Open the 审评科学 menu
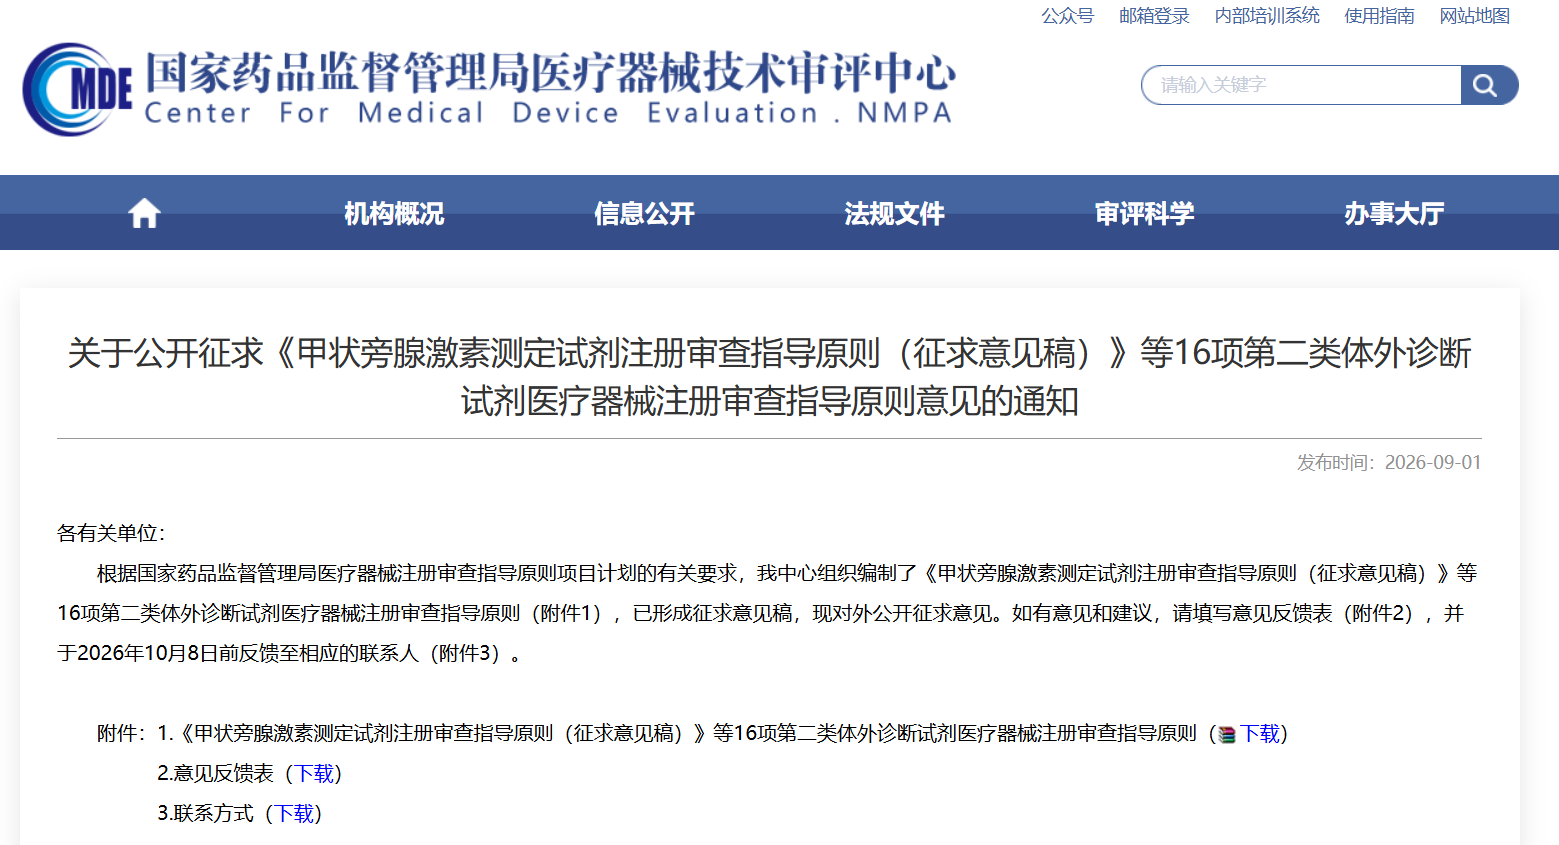 [x=1144, y=213]
